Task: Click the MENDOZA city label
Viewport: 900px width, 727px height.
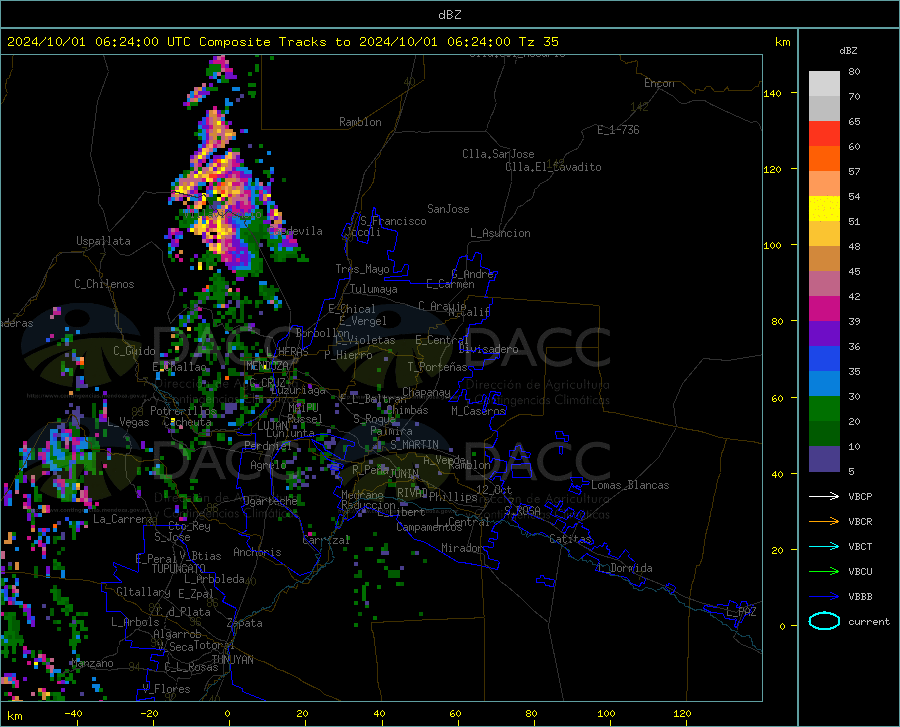Action: 266,366
